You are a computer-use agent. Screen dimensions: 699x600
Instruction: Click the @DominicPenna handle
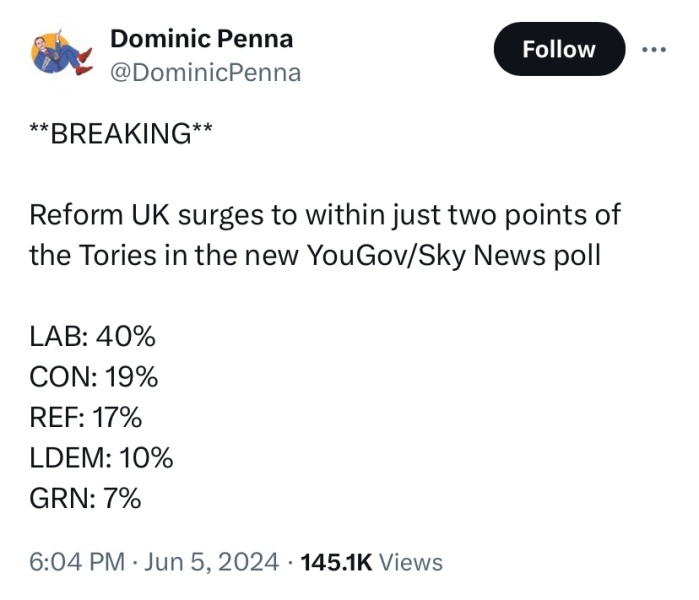pyautogui.click(x=205, y=73)
